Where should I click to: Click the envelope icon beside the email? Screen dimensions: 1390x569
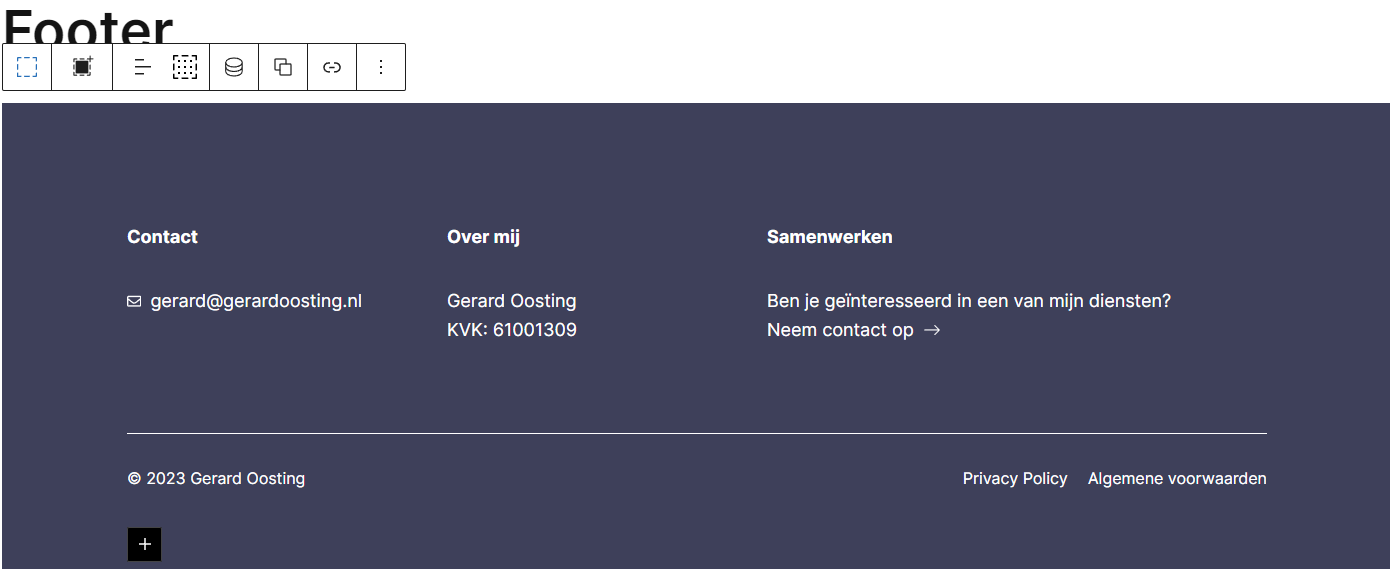(x=134, y=301)
